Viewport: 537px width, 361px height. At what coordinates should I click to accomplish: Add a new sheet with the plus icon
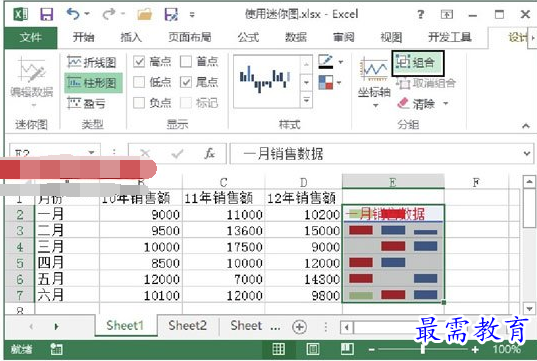[x=299, y=326]
